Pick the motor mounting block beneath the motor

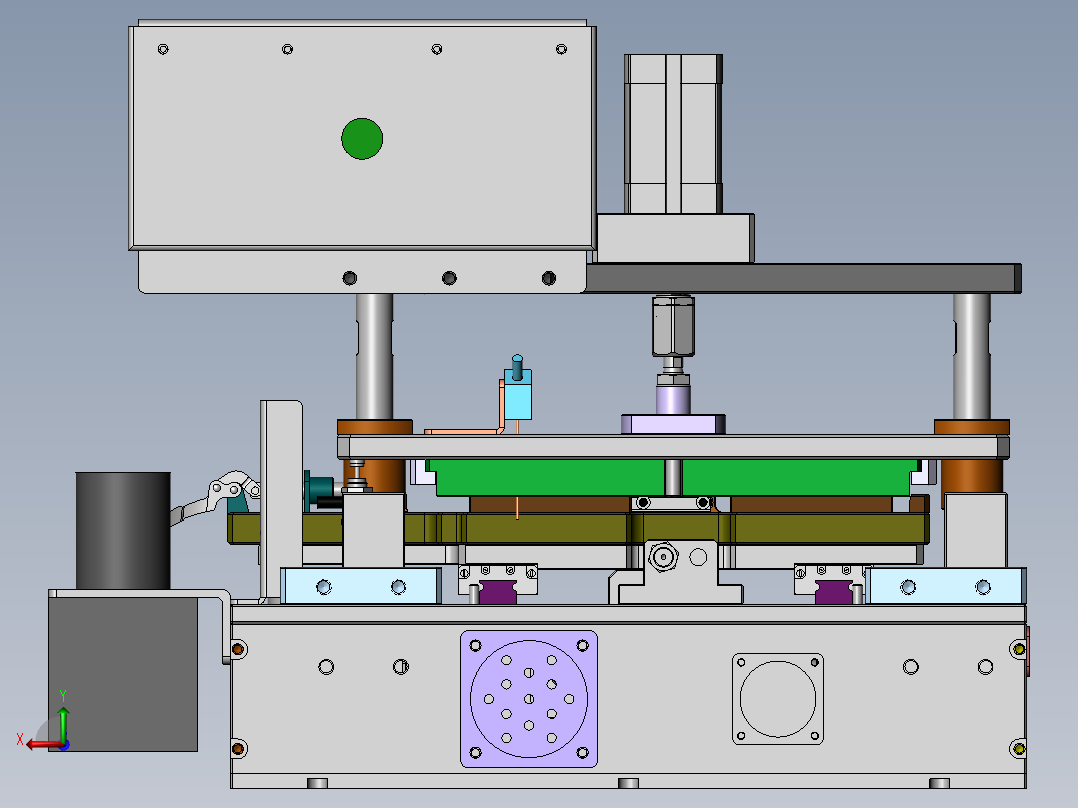coord(675,238)
